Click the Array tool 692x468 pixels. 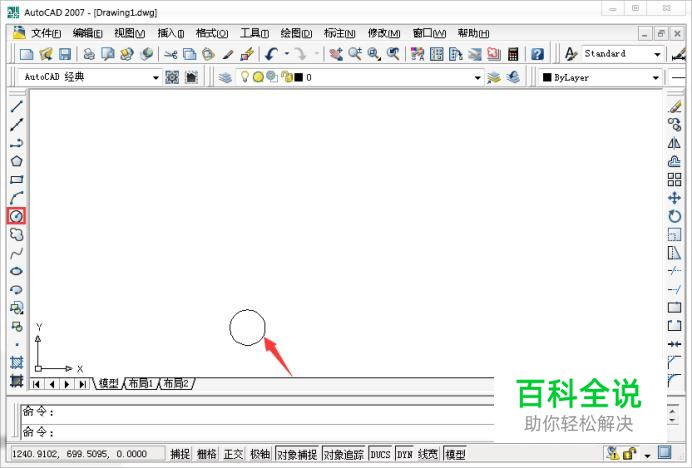click(x=674, y=180)
